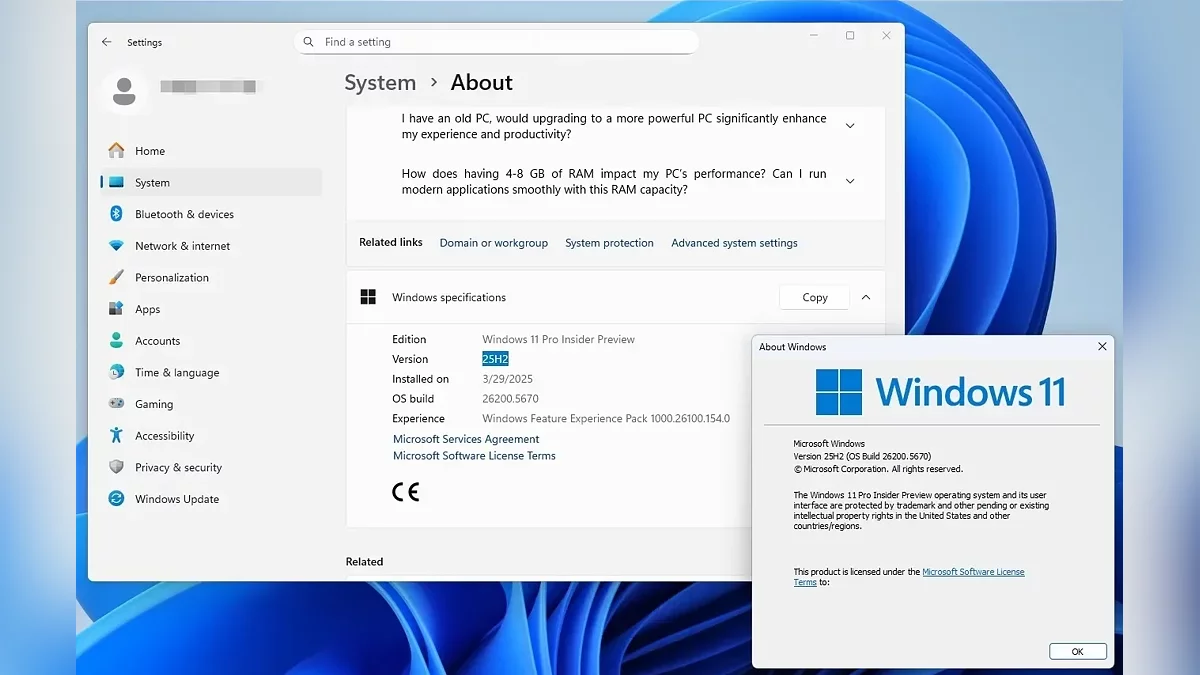1200x675 pixels.
Task: Open Windows Update via its sync icon
Action: (117, 499)
